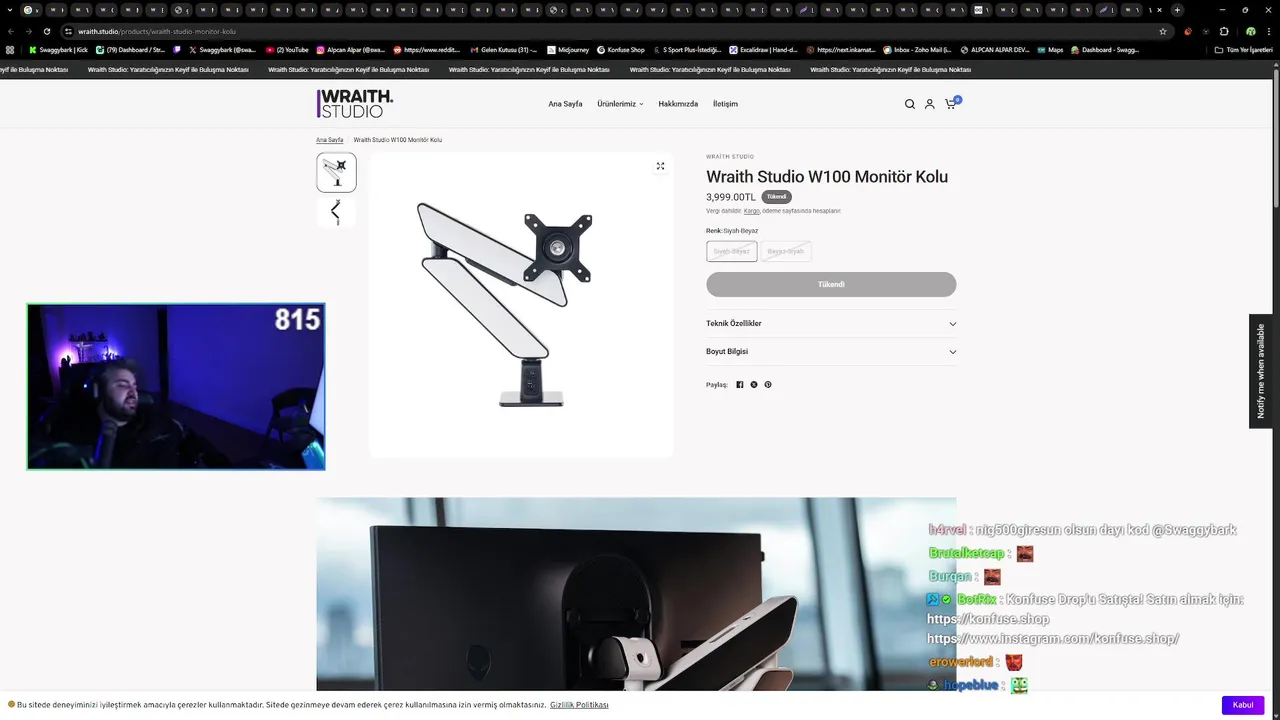This screenshot has height=720, width=1280.
Task: Open the shopping cart icon
Action: coord(950,104)
